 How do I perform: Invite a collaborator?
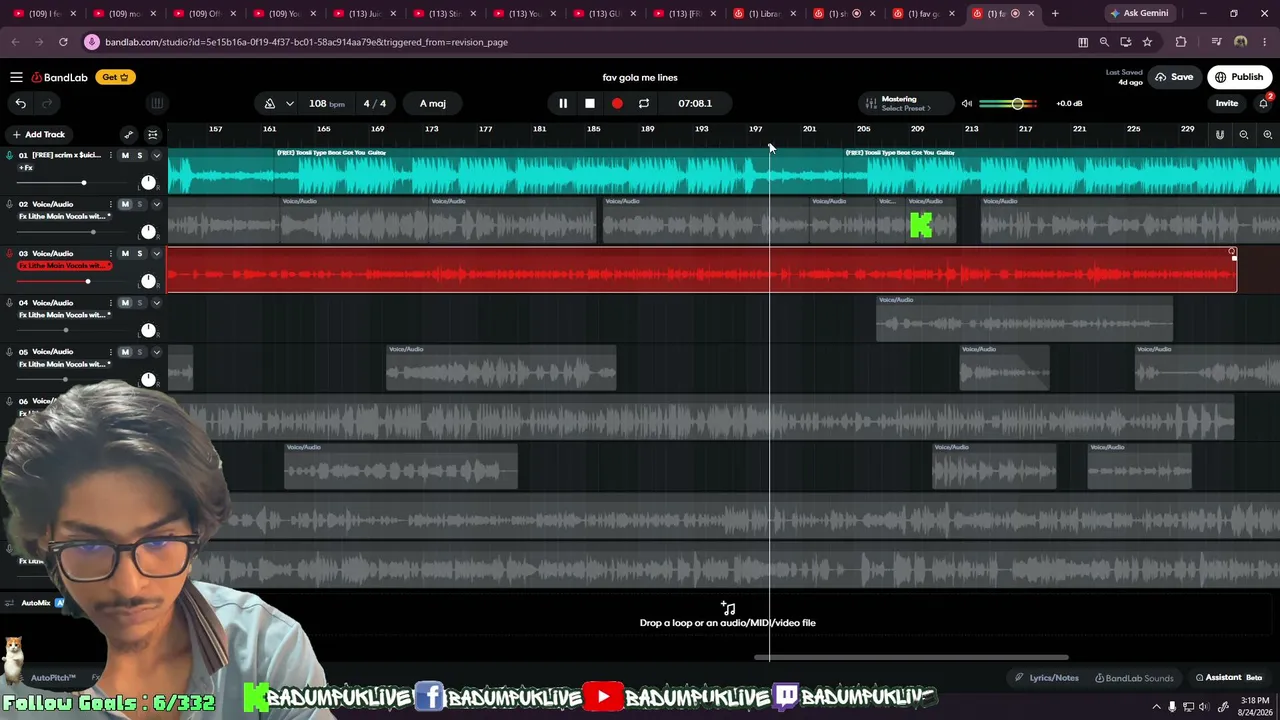(1226, 103)
